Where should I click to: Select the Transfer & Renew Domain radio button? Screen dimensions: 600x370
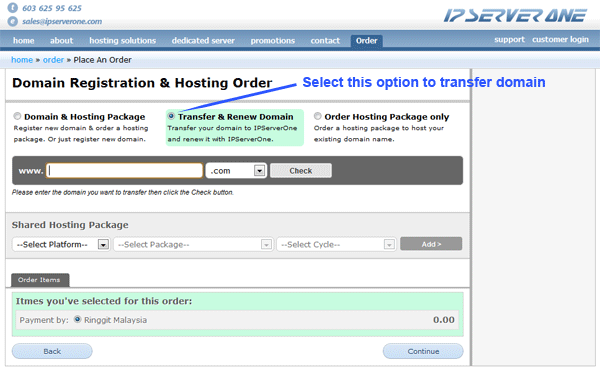[x=171, y=116]
